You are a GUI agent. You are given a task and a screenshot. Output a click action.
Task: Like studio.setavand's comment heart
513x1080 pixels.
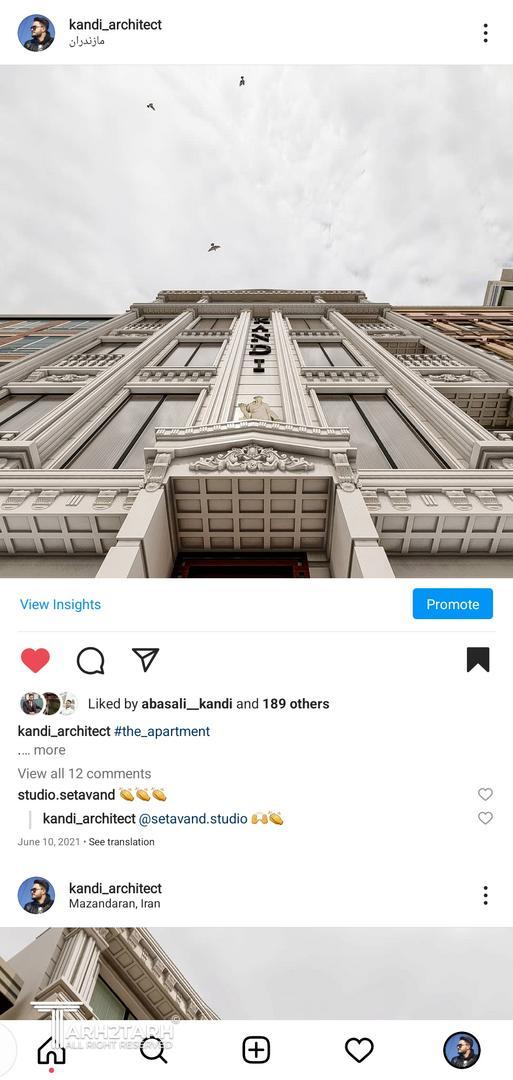(x=485, y=794)
